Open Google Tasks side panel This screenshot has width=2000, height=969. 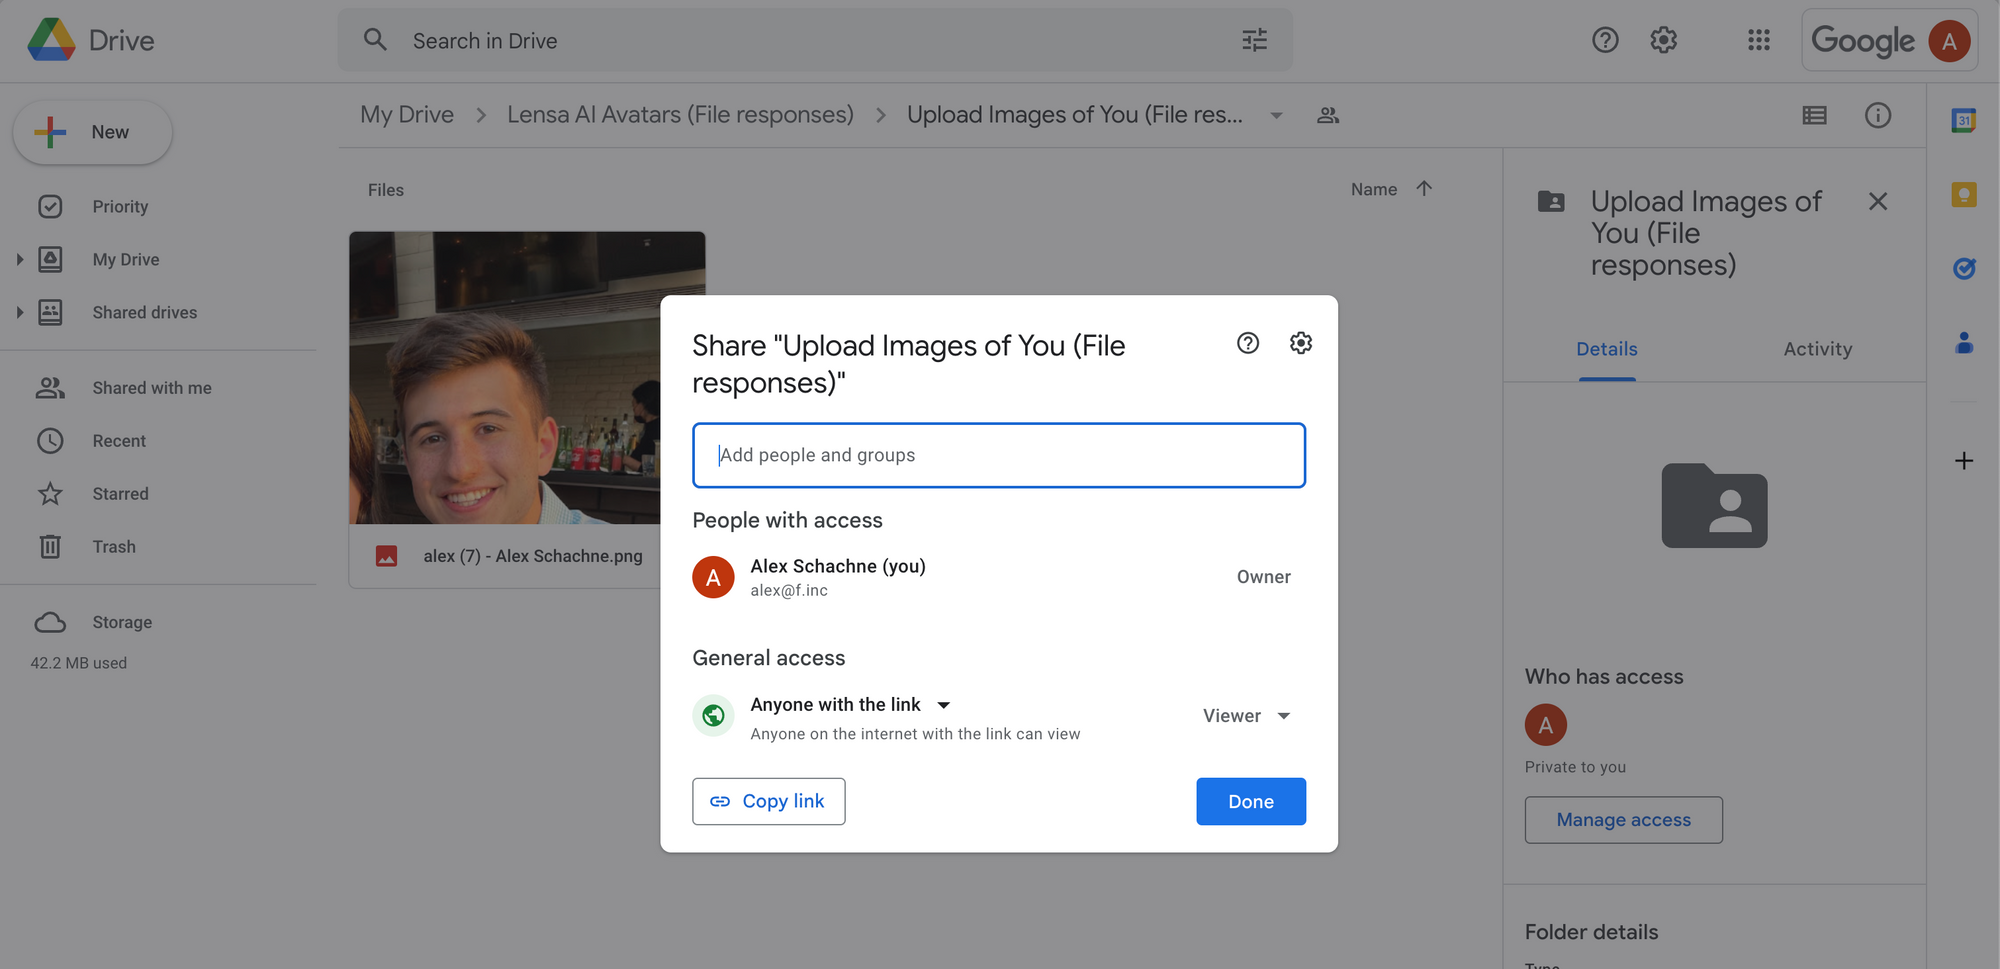[1963, 268]
